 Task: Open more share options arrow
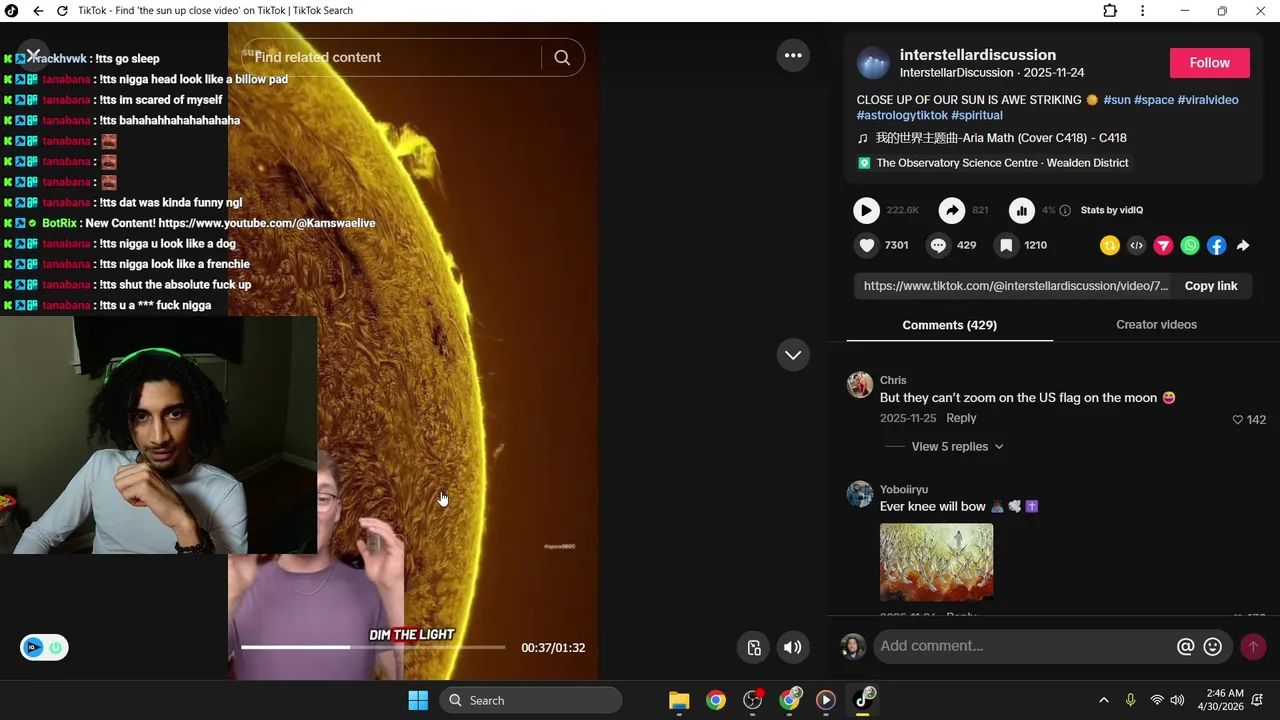click(1243, 245)
